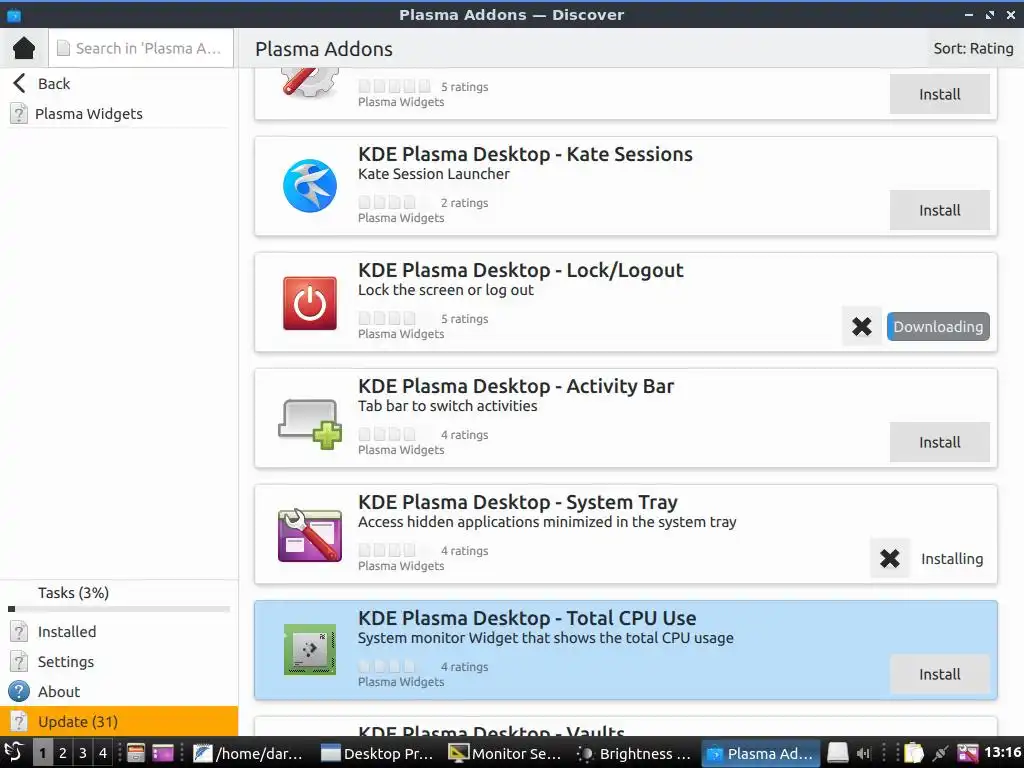This screenshot has width=1024, height=768.
Task: Open the removable drive tray icon
Action: click(838, 753)
